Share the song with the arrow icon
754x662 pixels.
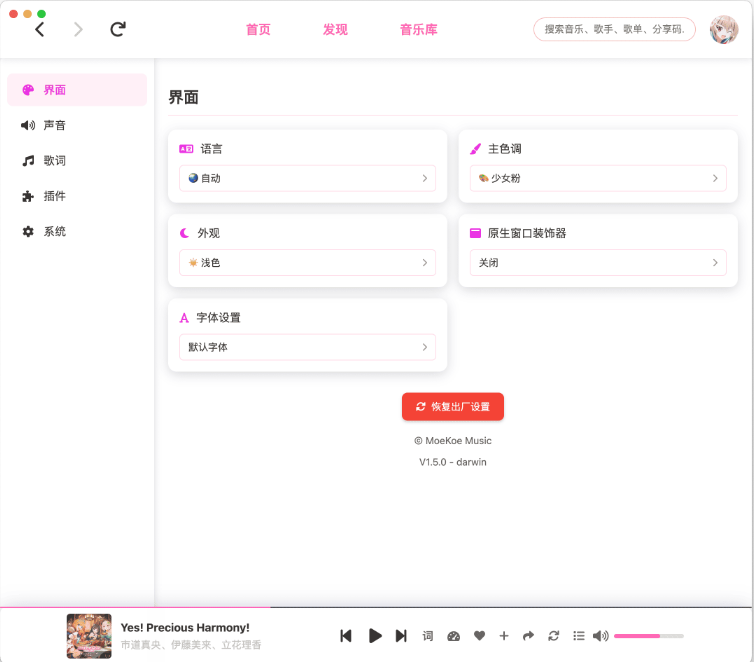click(528, 636)
